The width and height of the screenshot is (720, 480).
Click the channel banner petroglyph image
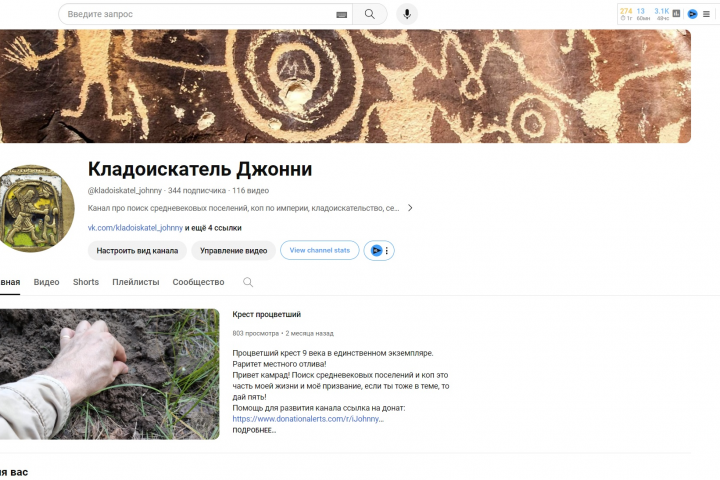coord(345,86)
